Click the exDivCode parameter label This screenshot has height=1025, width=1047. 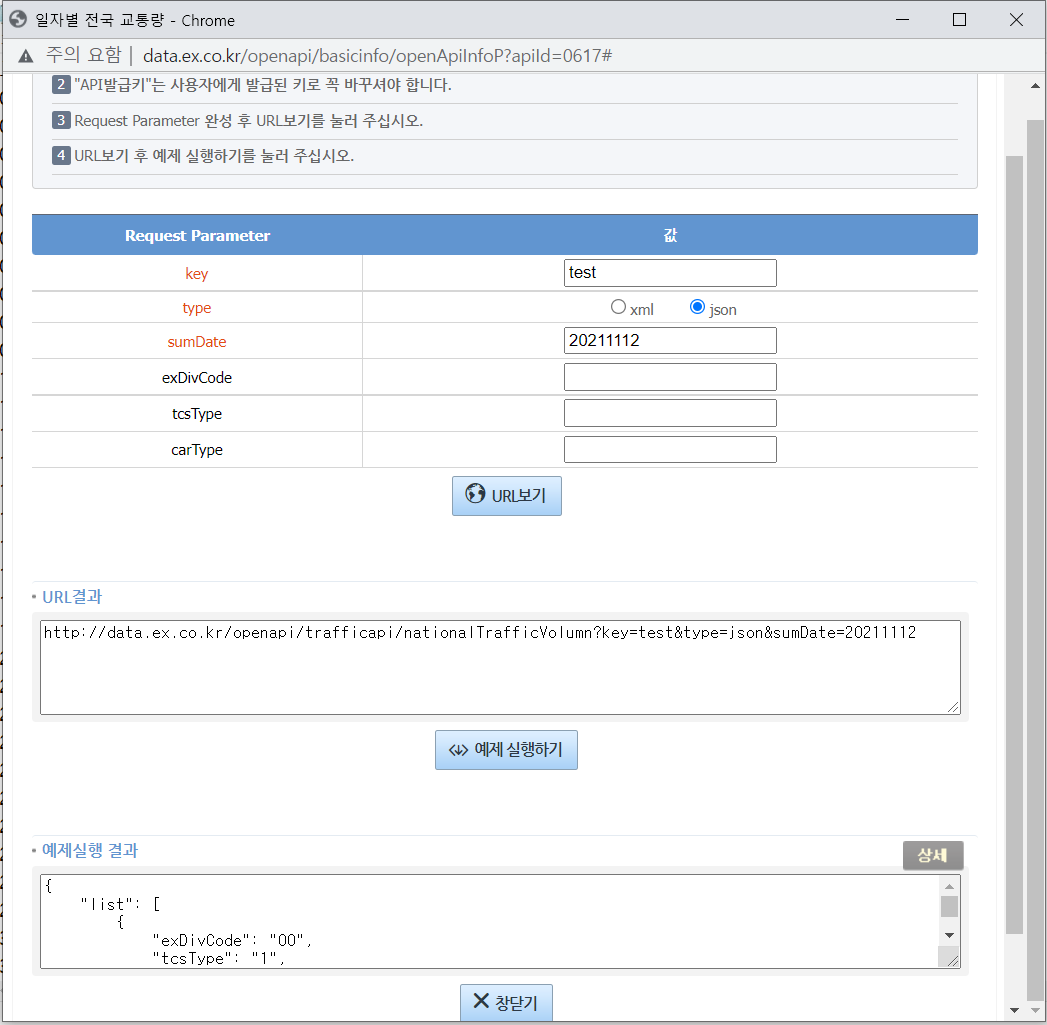(x=197, y=378)
